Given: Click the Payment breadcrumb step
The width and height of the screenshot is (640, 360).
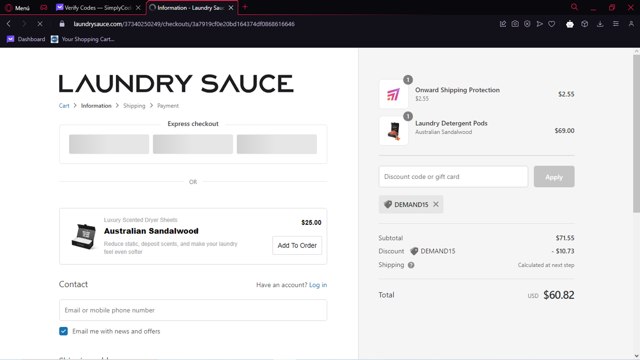Looking at the screenshot, I should tap(168, 106).
